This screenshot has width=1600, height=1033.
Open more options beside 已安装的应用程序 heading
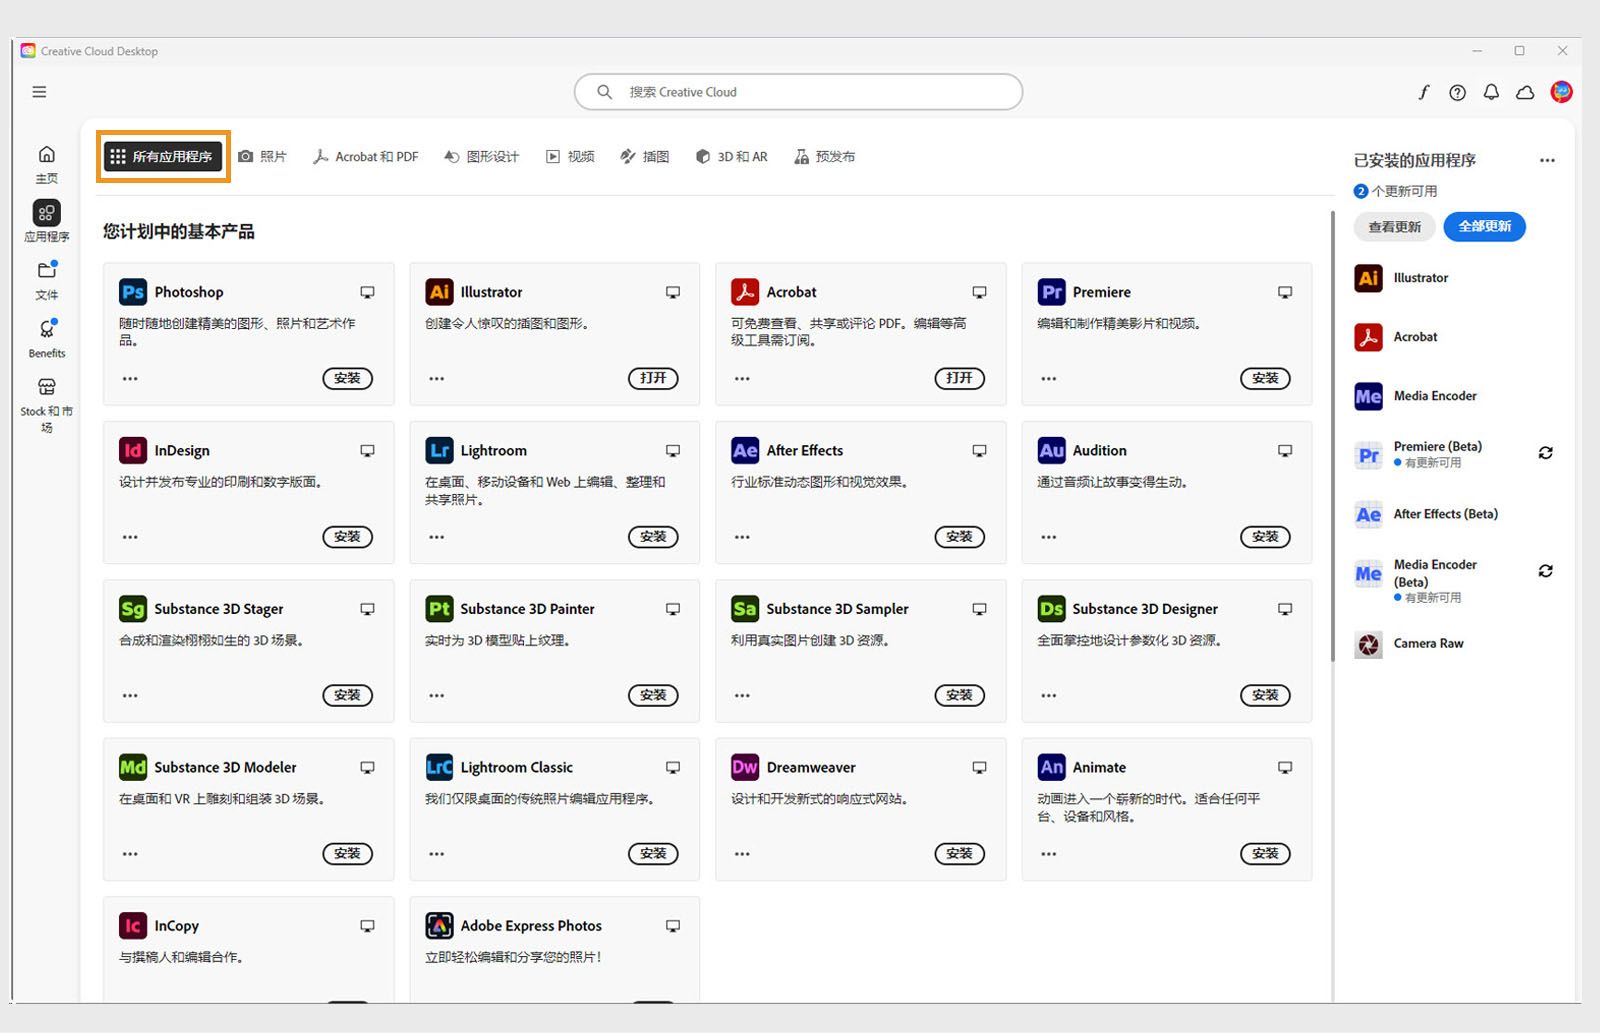click(1547, 160)
